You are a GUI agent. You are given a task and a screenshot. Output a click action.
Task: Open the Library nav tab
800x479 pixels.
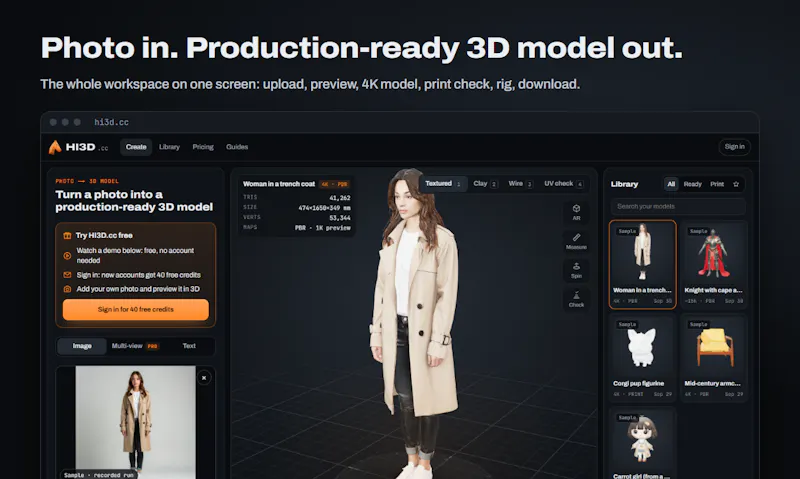click(x=169, y=147)
